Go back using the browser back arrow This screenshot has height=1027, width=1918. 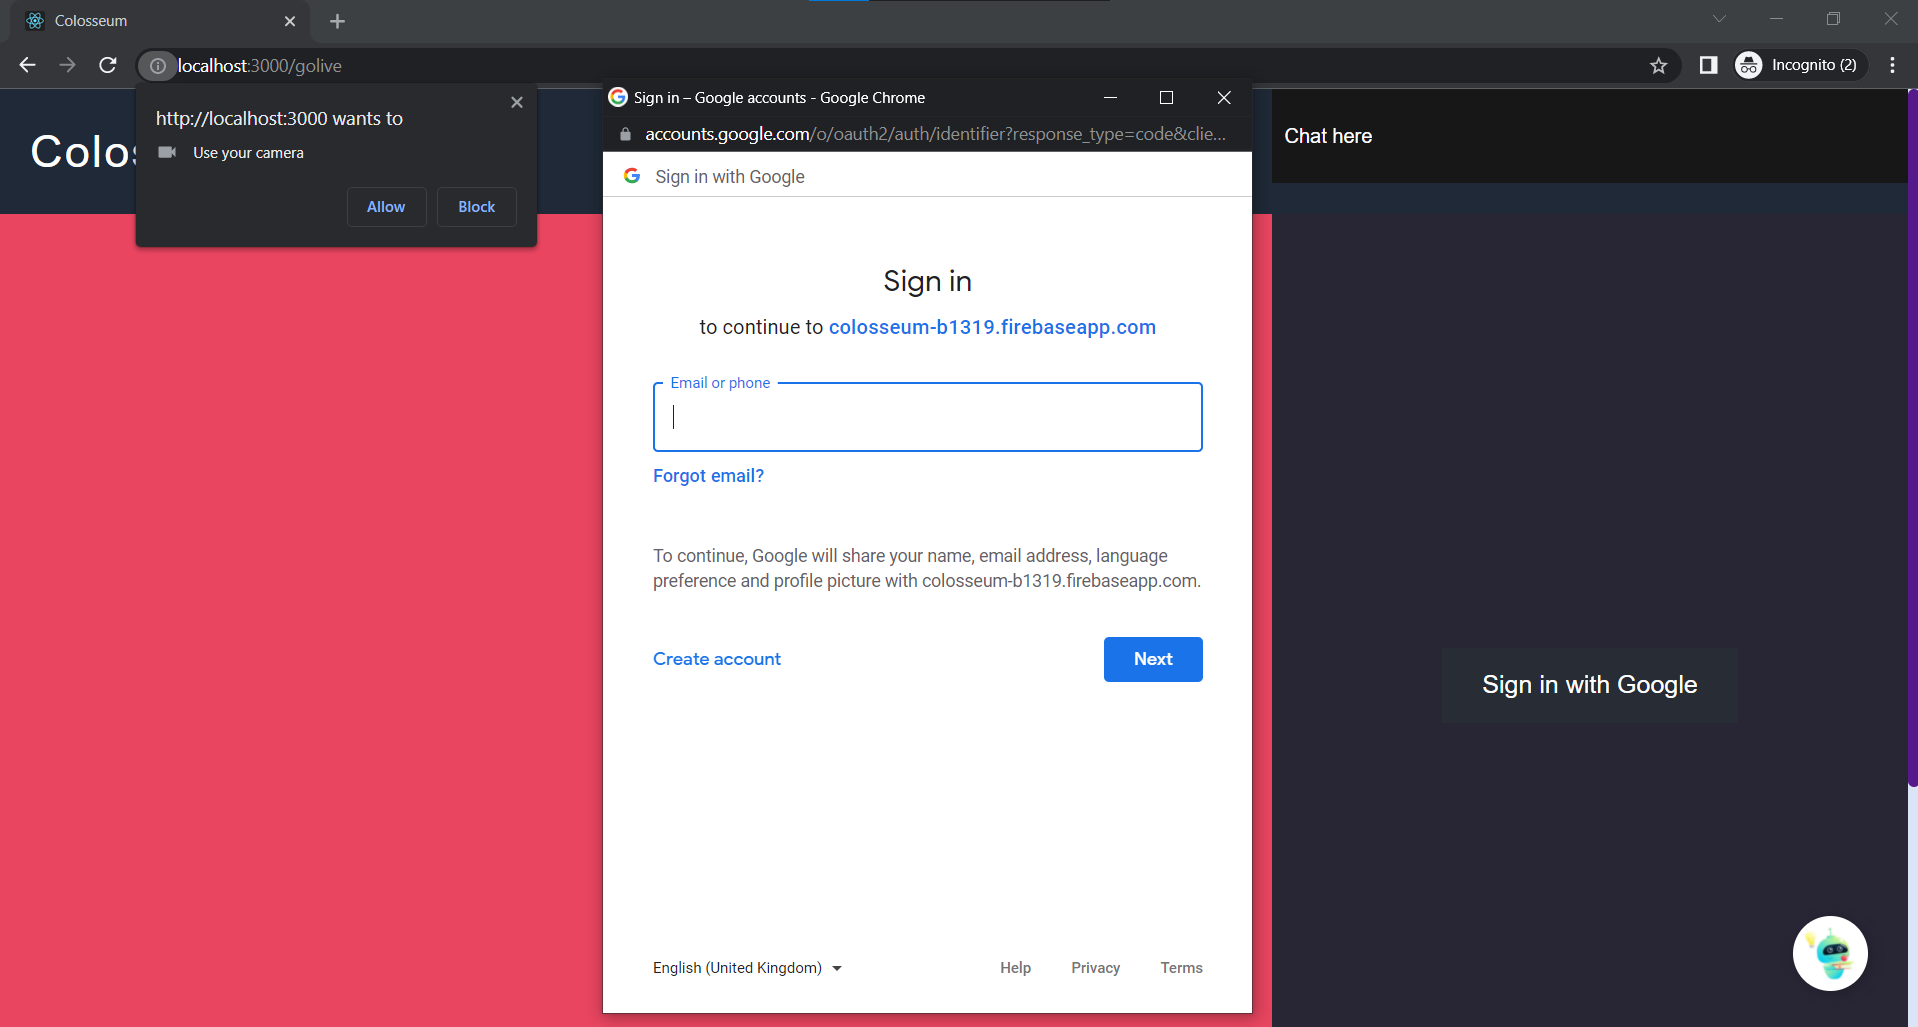27,65
